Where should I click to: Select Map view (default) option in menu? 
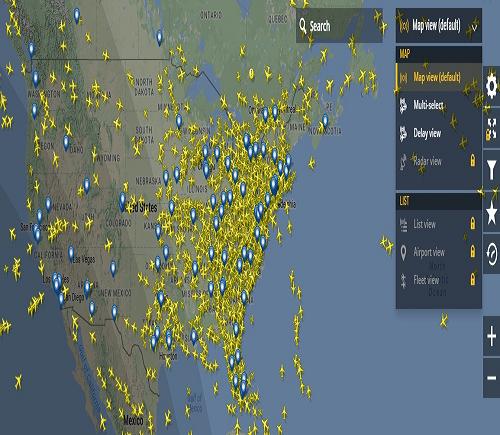pos(439,77)
